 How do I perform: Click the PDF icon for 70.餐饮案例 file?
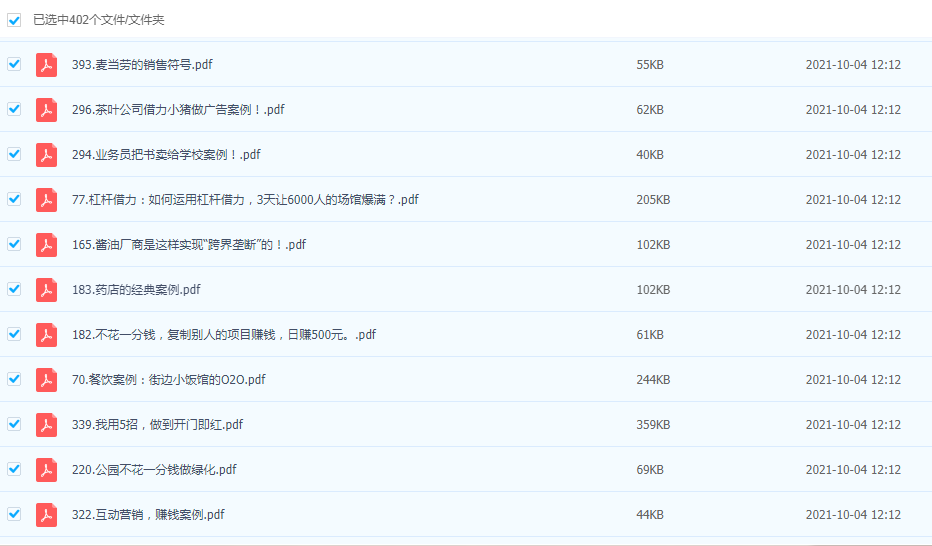click(x=46, y=380)
